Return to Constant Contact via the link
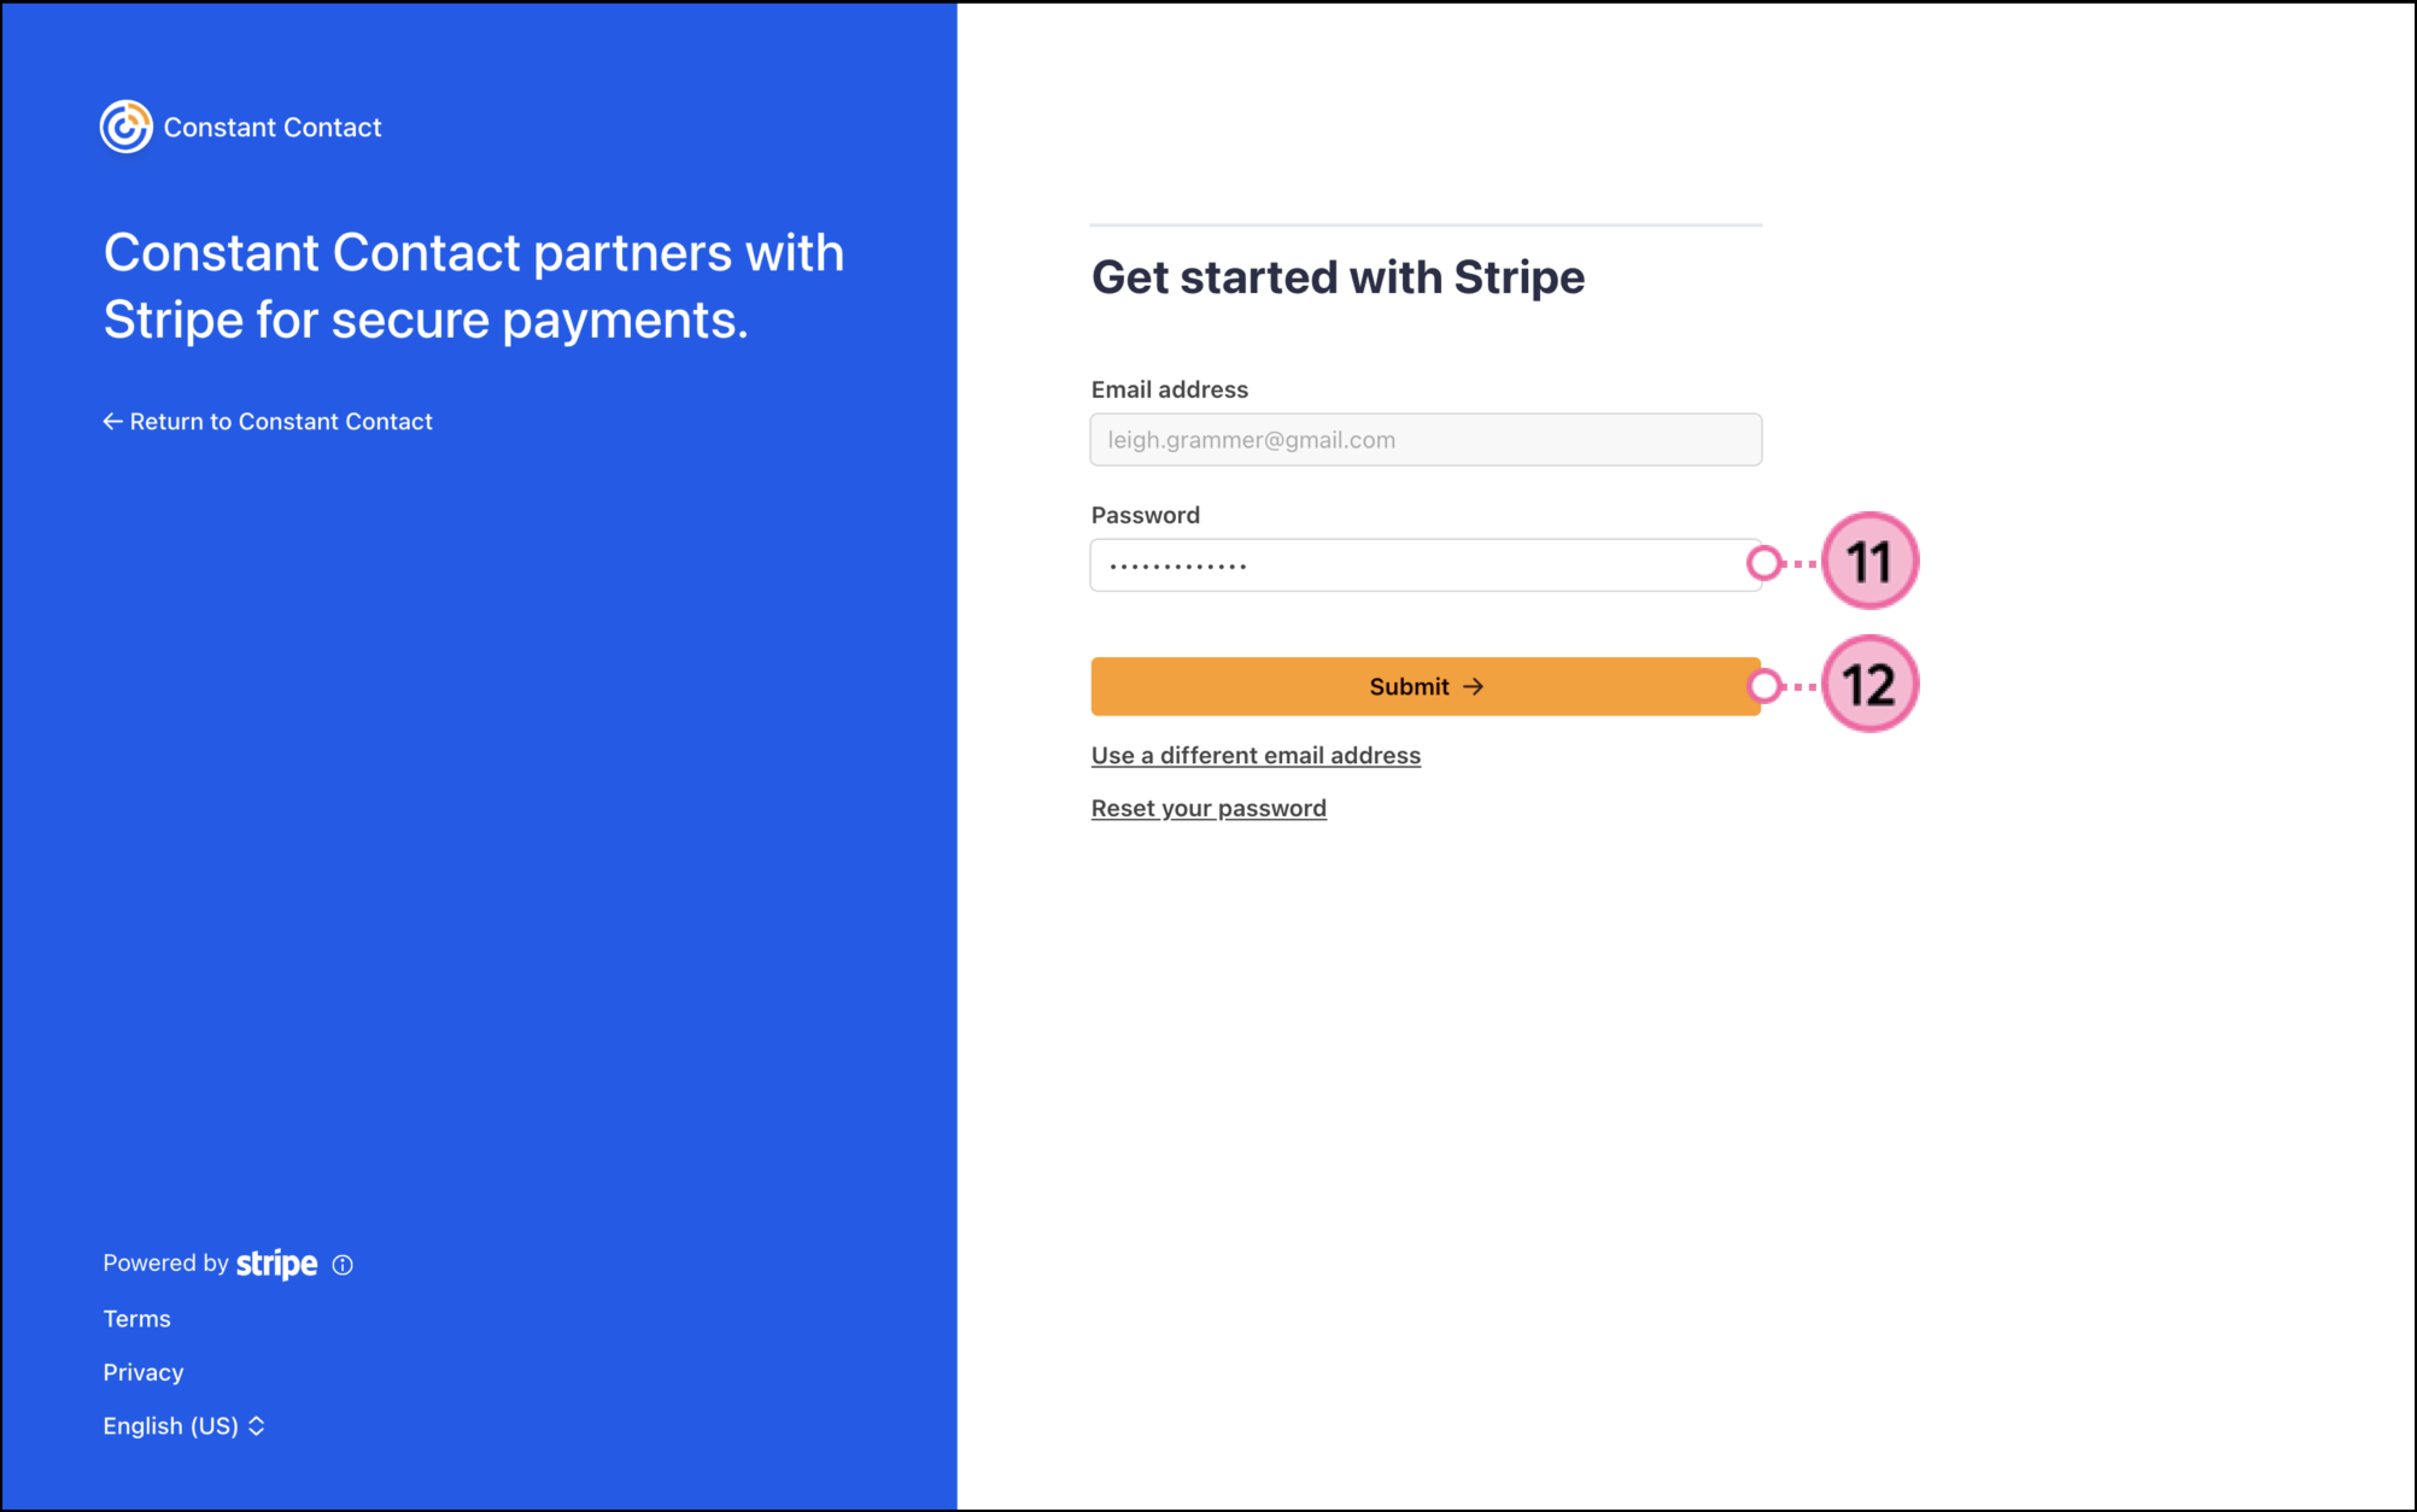 281,422
